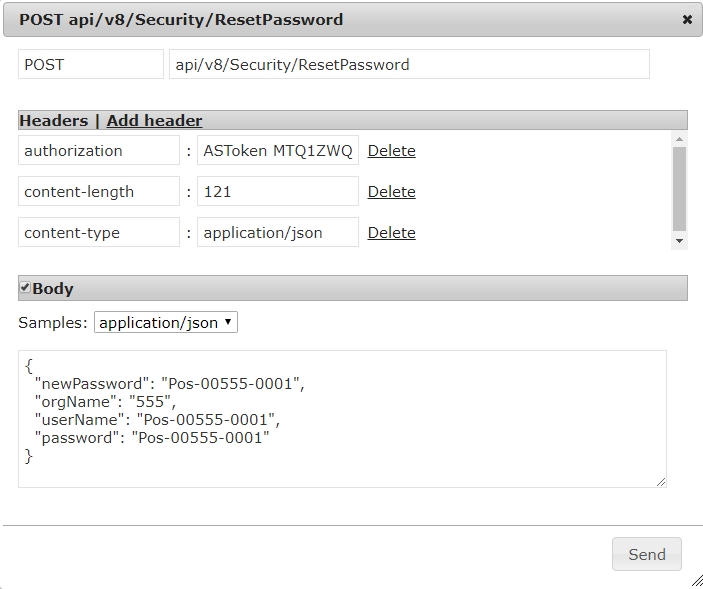Open the Samples application/json dropdown
The width and height of the screenshot is (703, 589).
165,322
